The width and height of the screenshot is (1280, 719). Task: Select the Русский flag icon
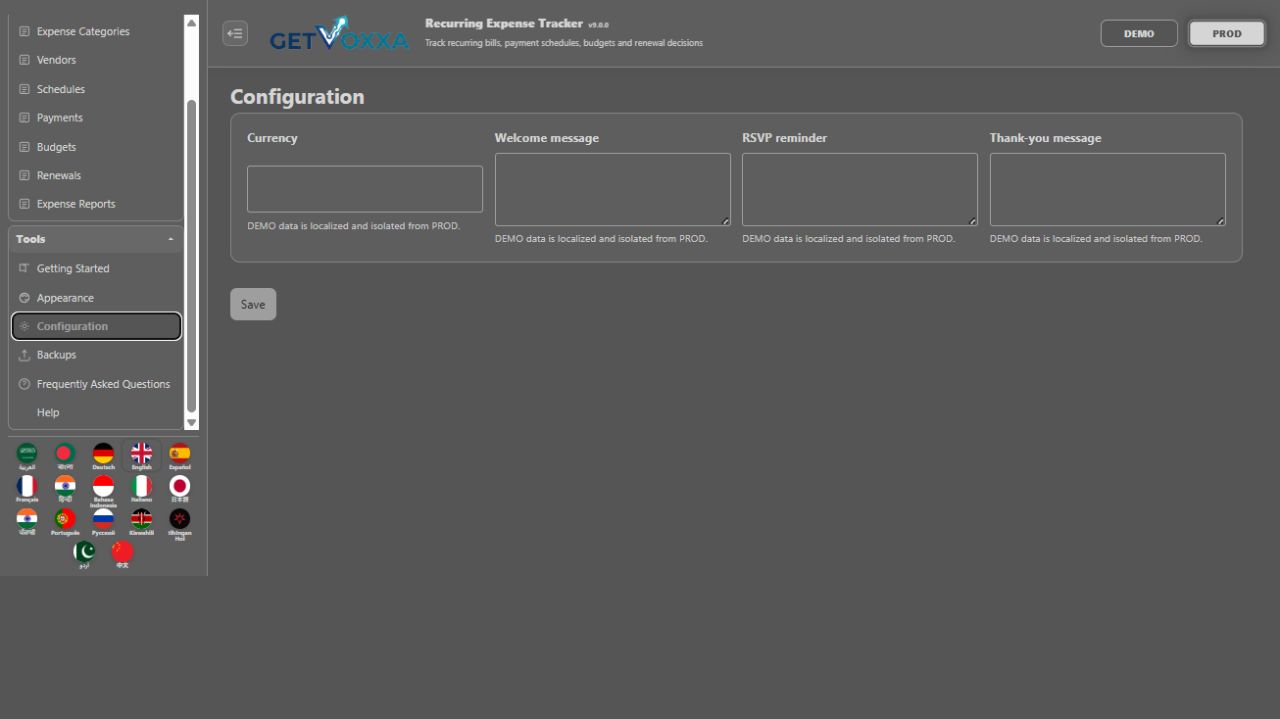[103, 522]
